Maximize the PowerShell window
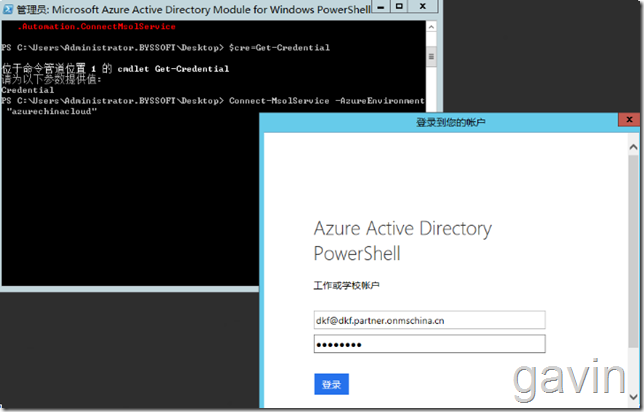 click(x=399, y=7)
